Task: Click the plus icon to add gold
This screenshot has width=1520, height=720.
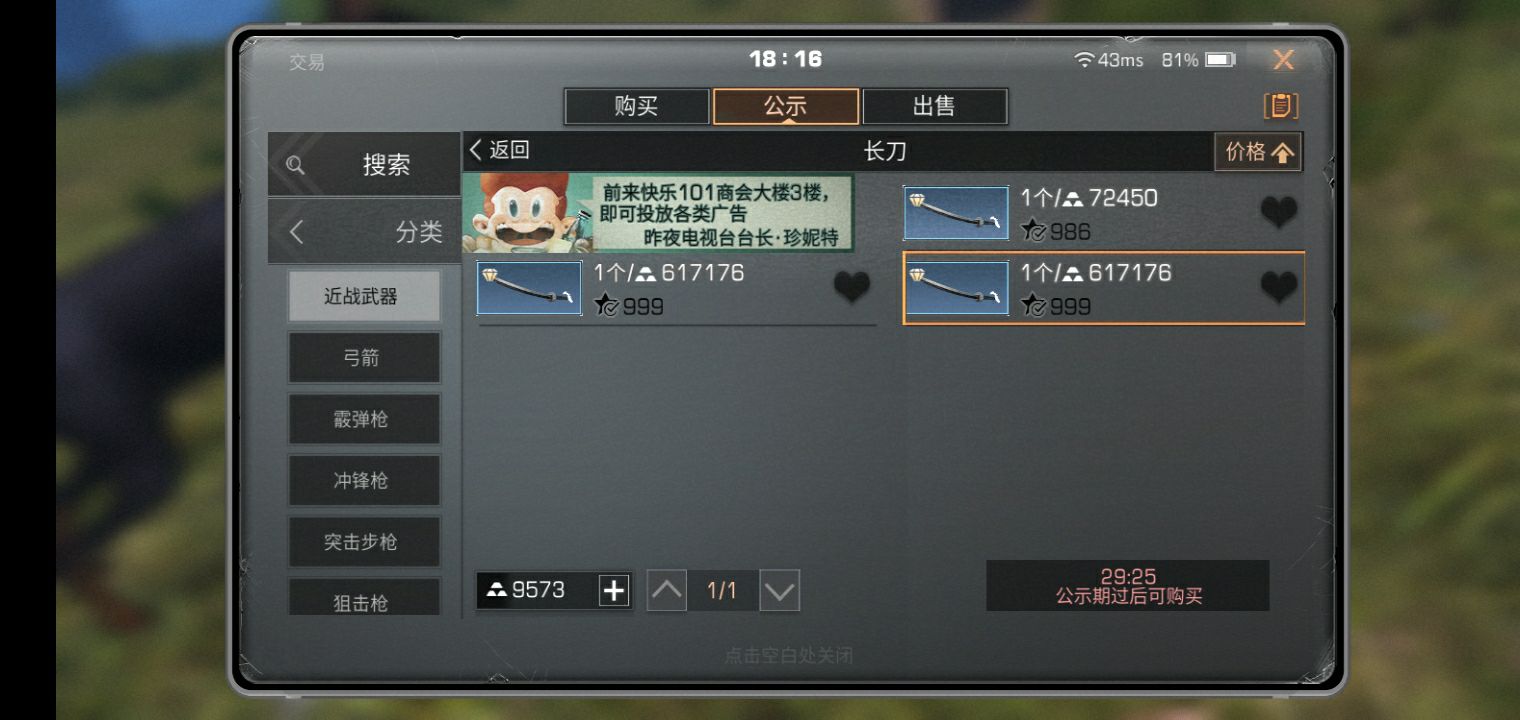Action: tap(613, 591)
